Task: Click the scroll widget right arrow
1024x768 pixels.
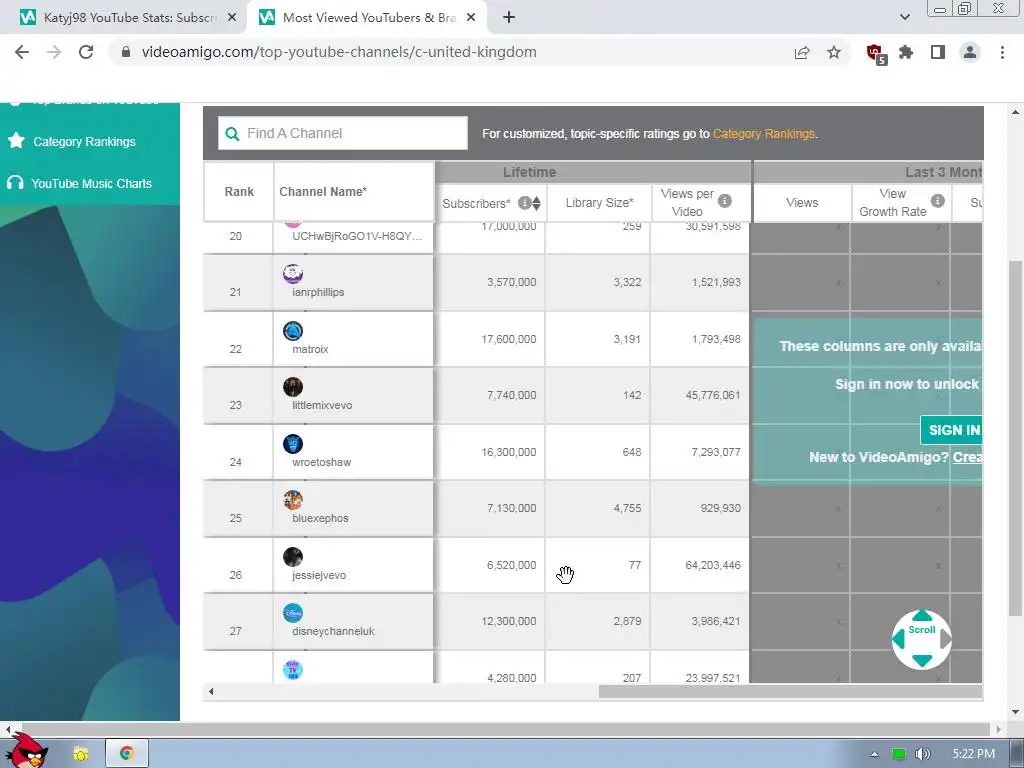Action: coord(945,639)
